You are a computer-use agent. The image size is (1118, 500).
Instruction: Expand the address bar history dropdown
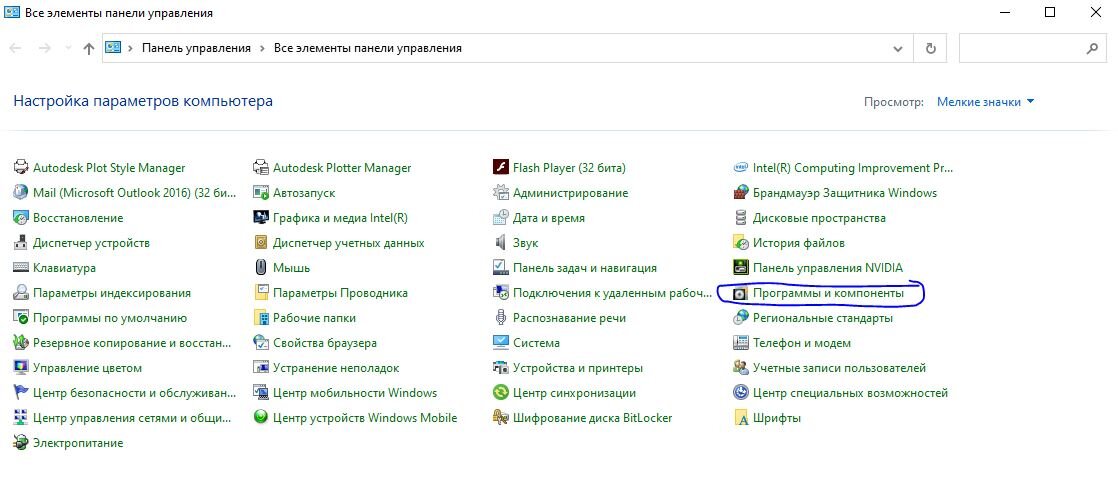(898, 49)
